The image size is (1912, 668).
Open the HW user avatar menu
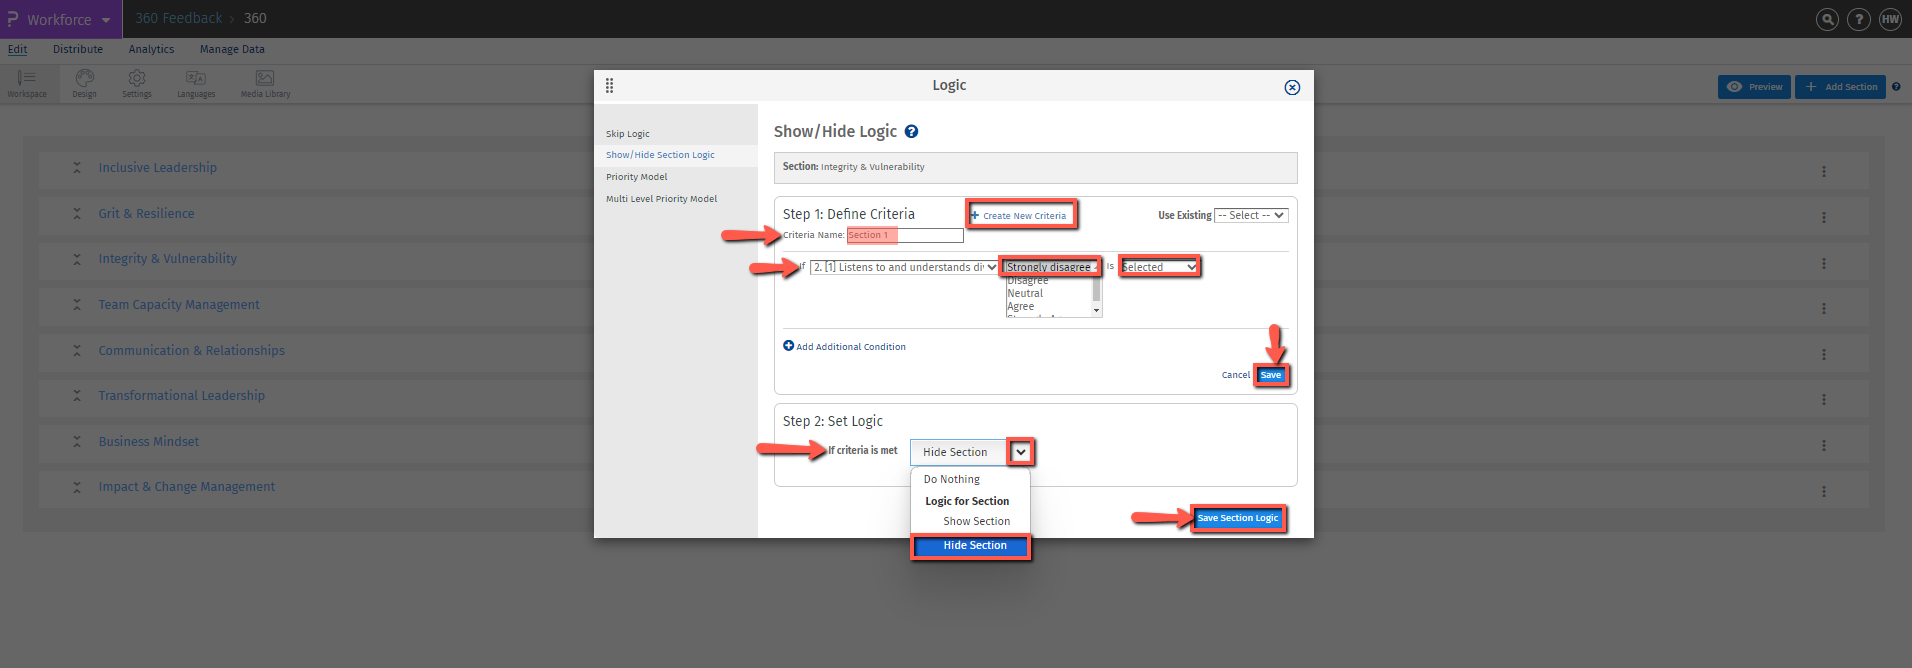point(1890,19)
